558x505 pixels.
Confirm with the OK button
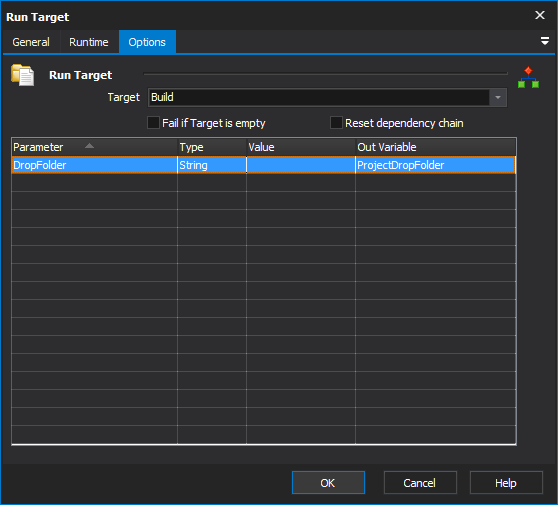328,483
